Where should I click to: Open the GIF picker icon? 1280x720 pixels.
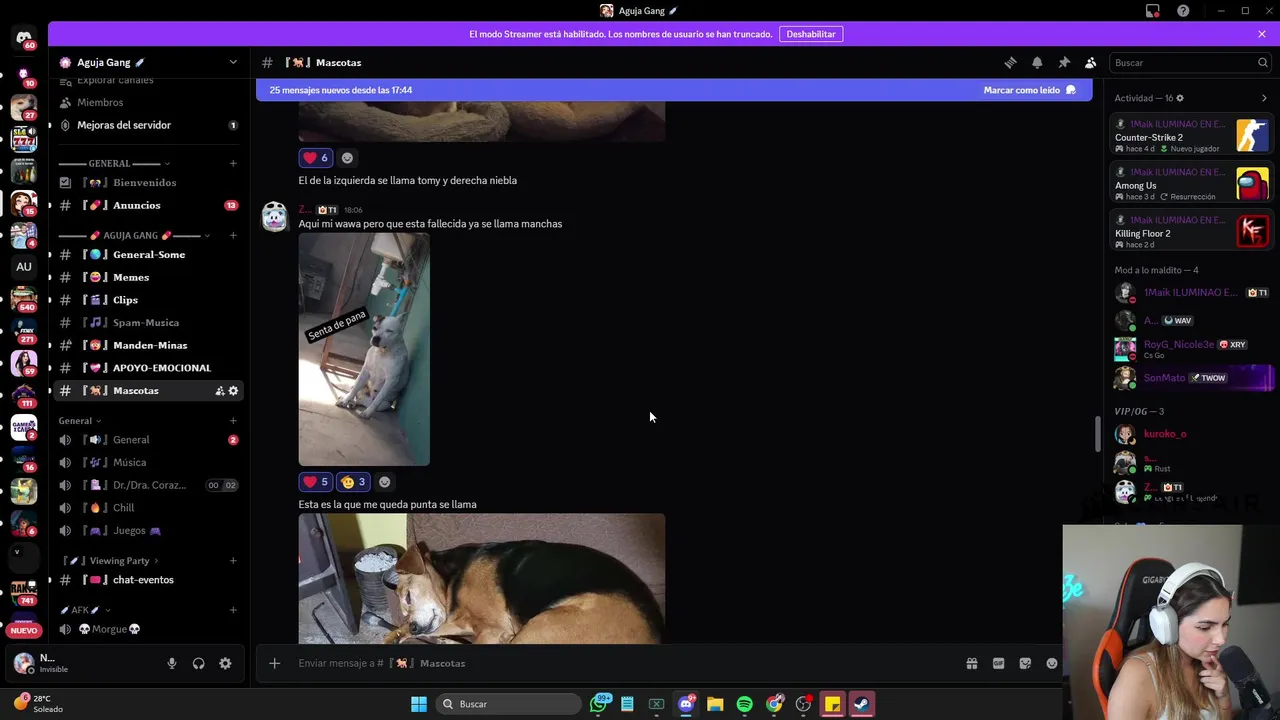point(998,663)
